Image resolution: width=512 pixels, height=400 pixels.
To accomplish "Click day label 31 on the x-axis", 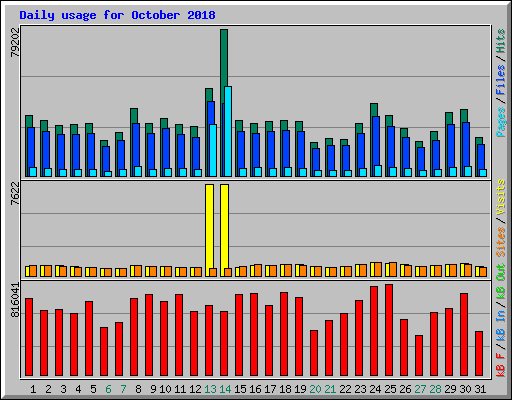I will tap(480, 389).
